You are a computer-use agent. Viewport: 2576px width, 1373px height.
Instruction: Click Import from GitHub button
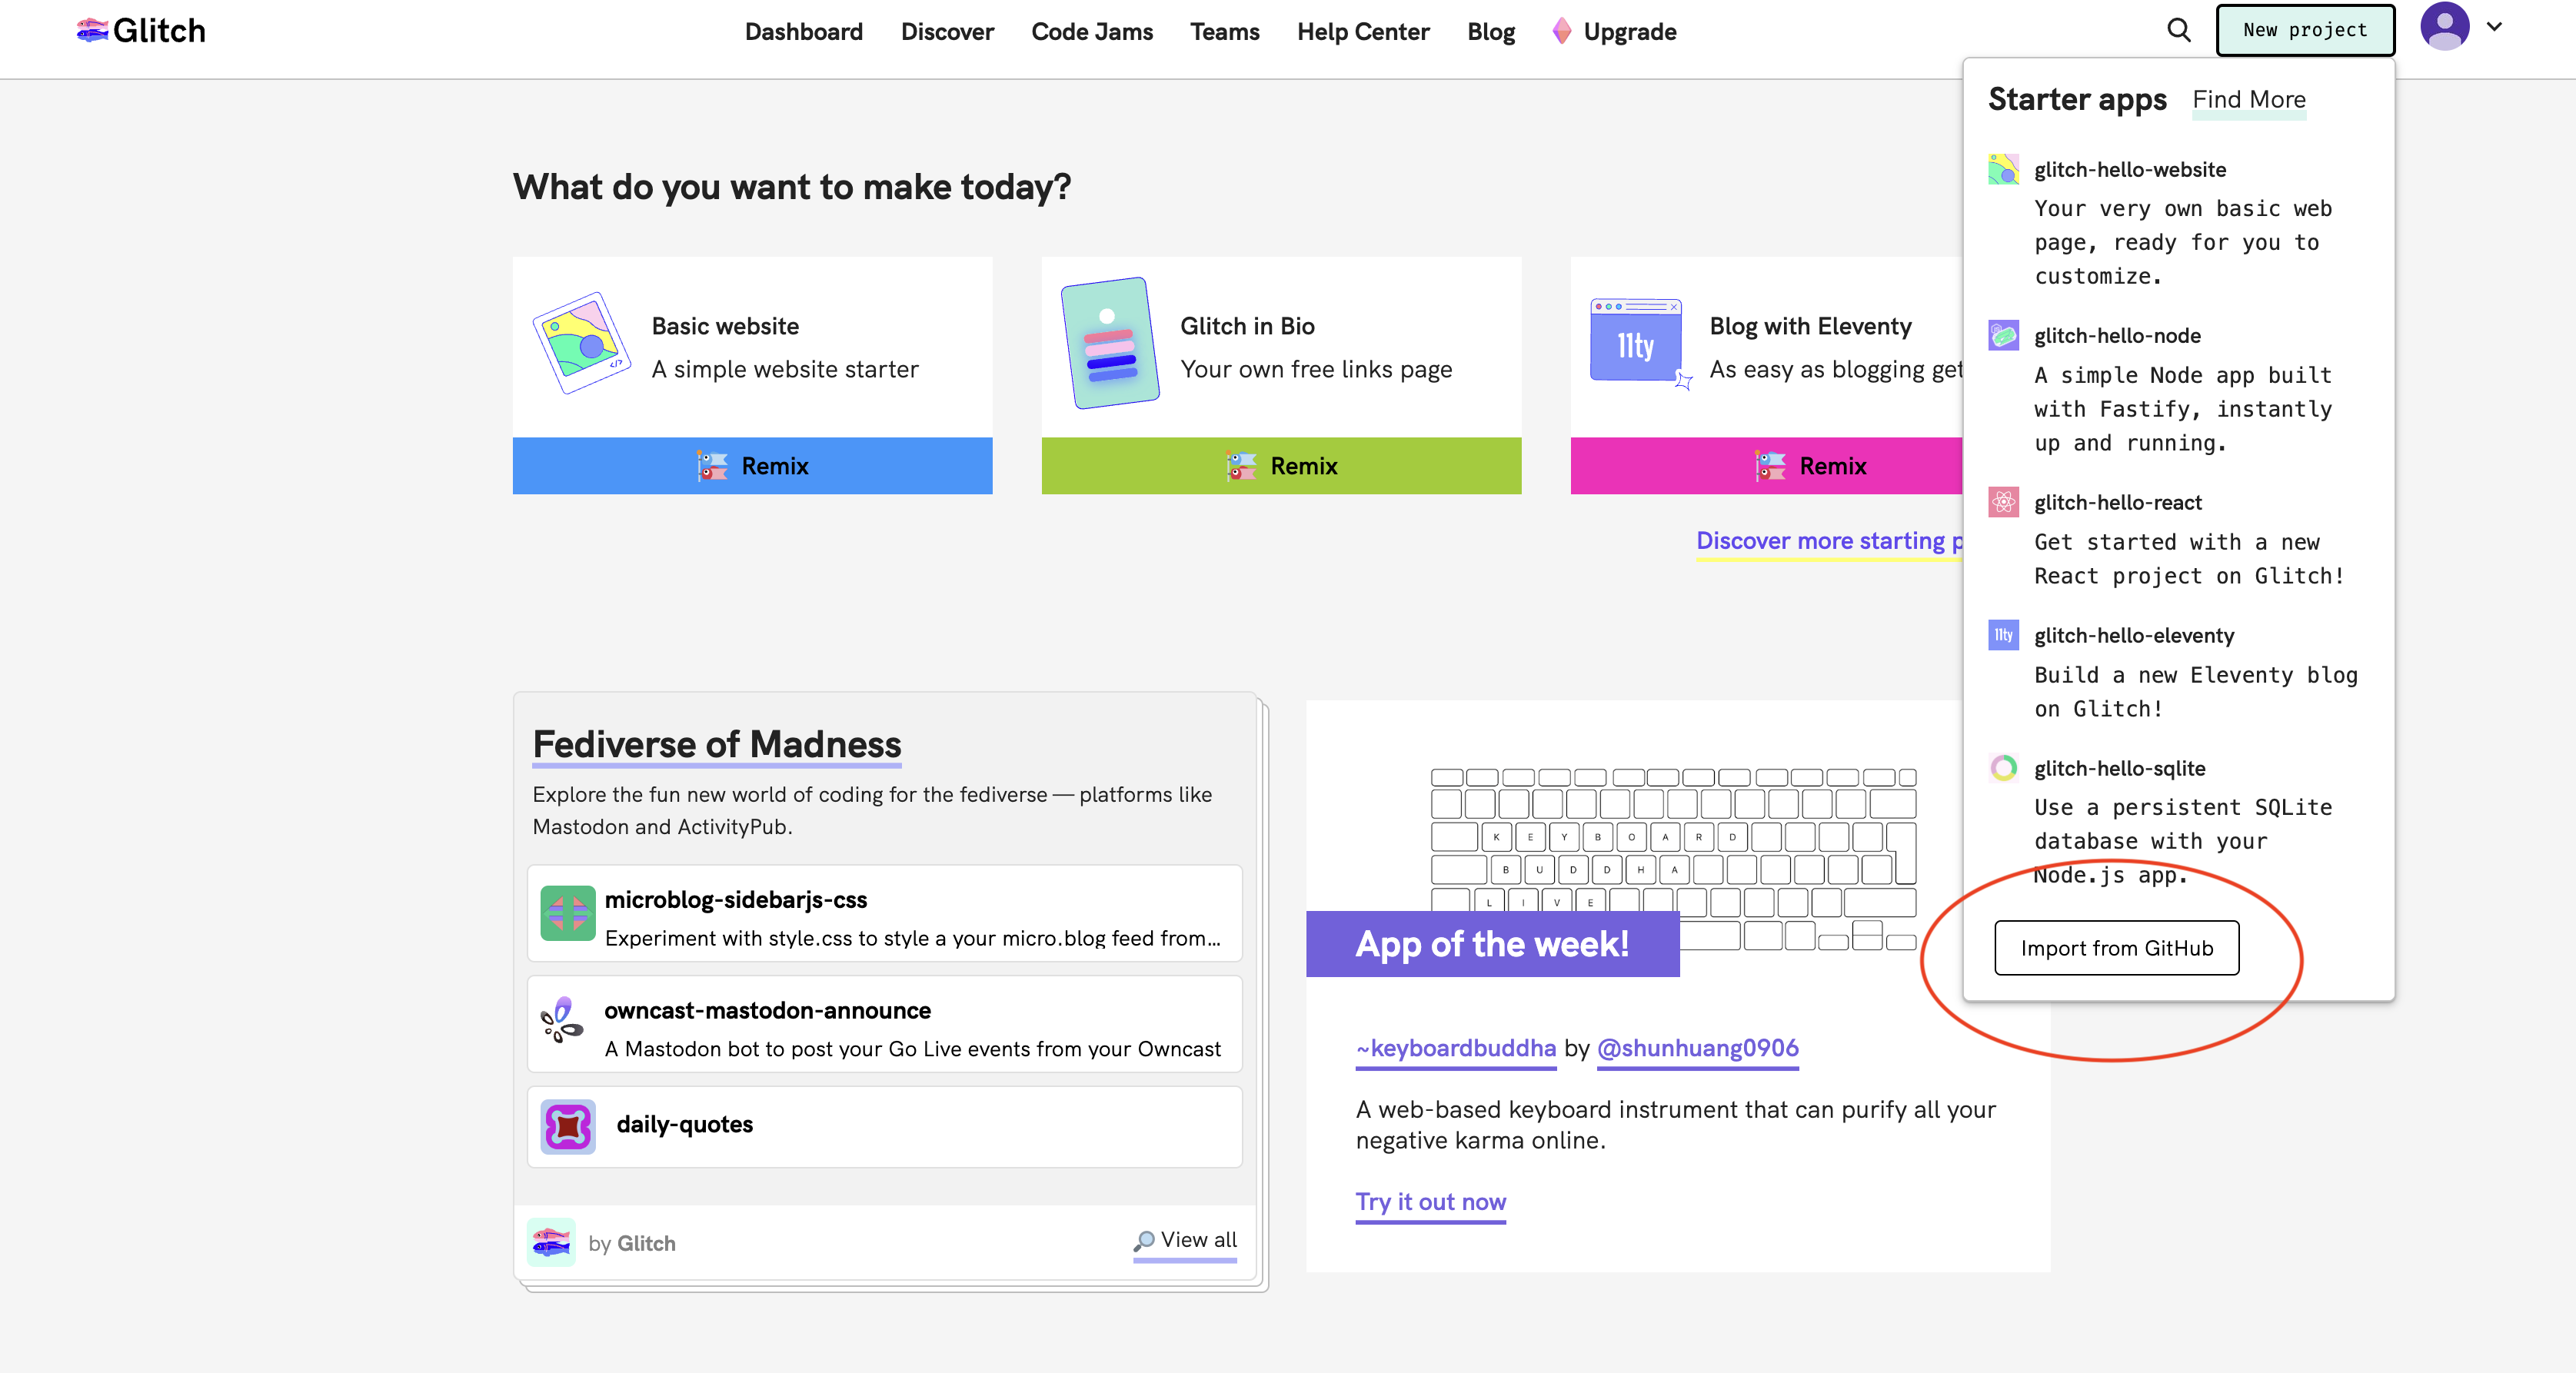pyautogui.click(x=2116, y=948)
